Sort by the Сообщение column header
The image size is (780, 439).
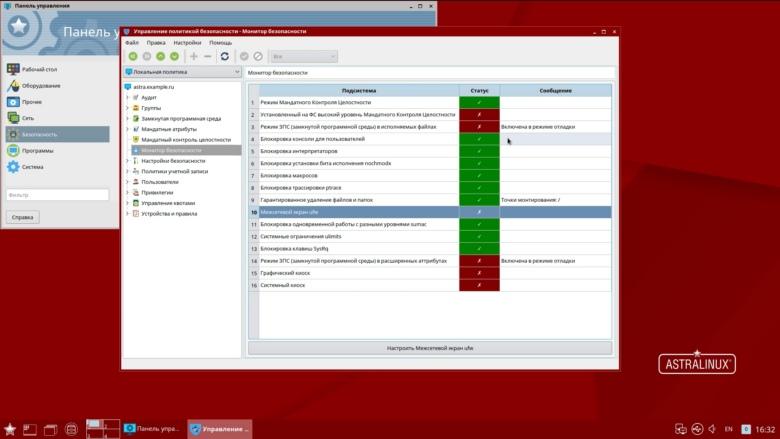(x=556, y=90)
